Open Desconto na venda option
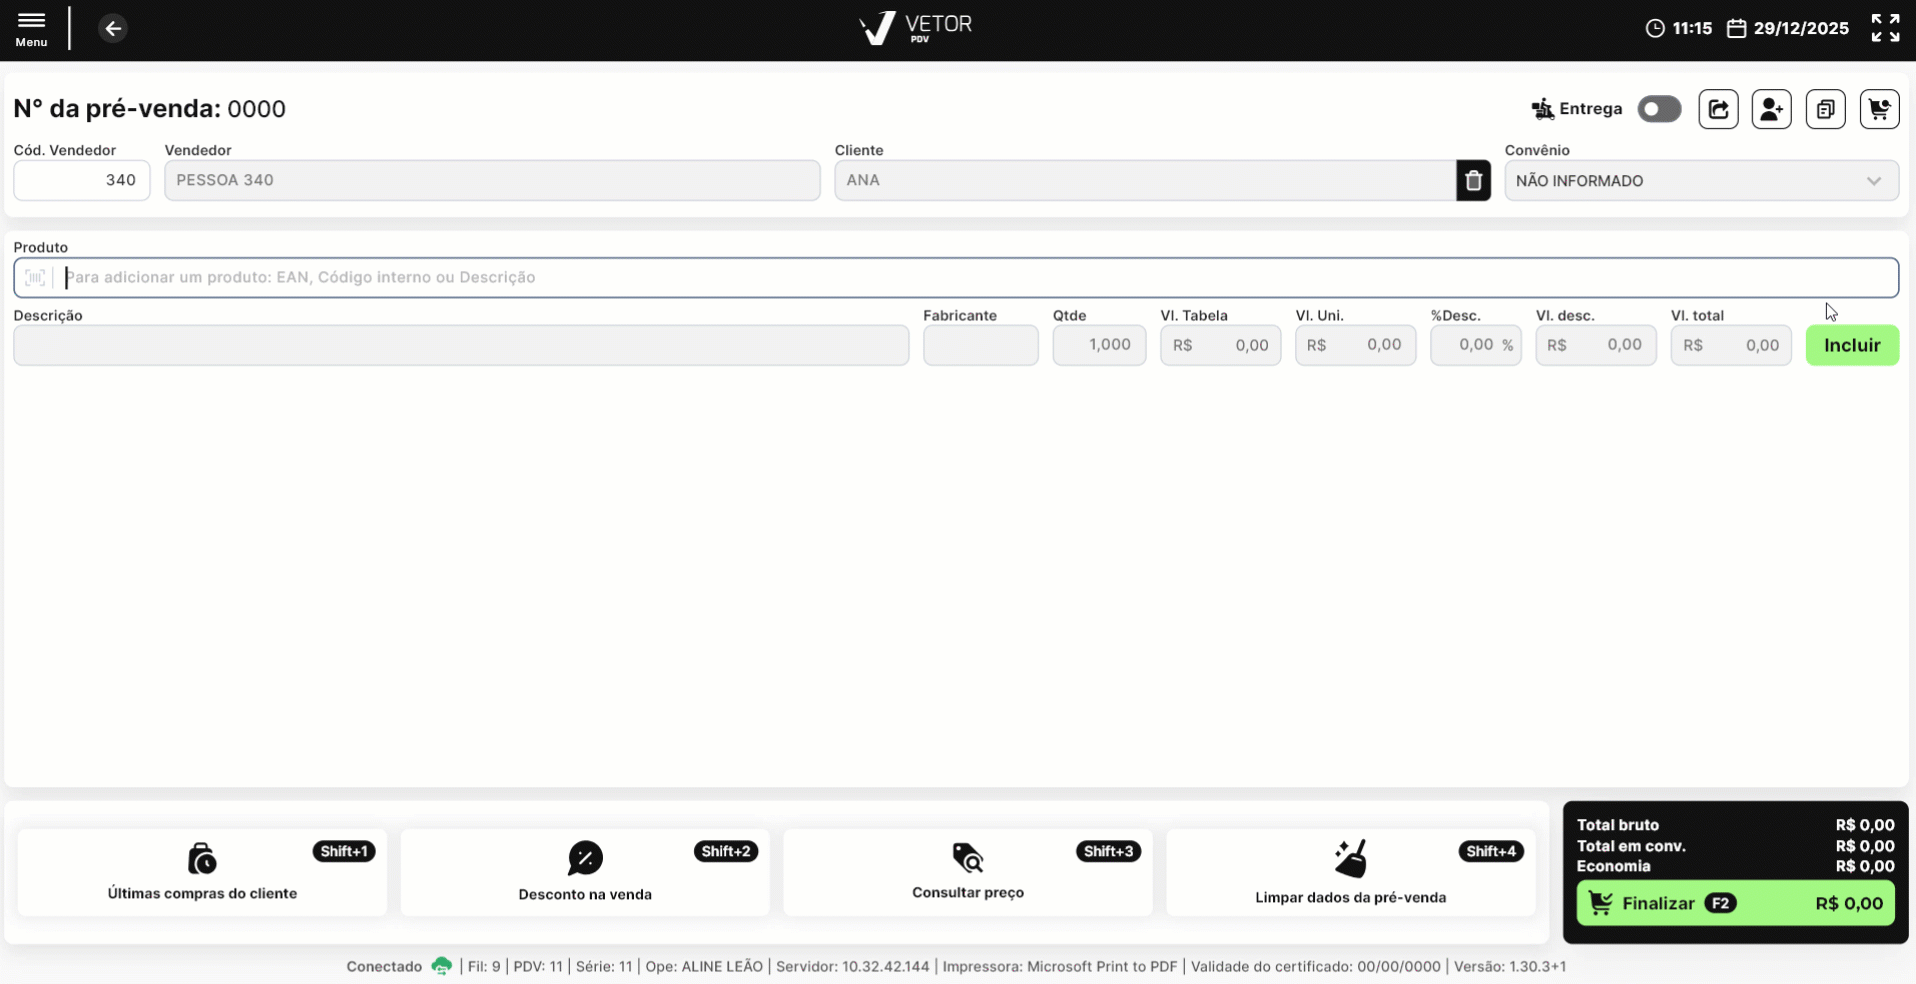 click(585, 872)
